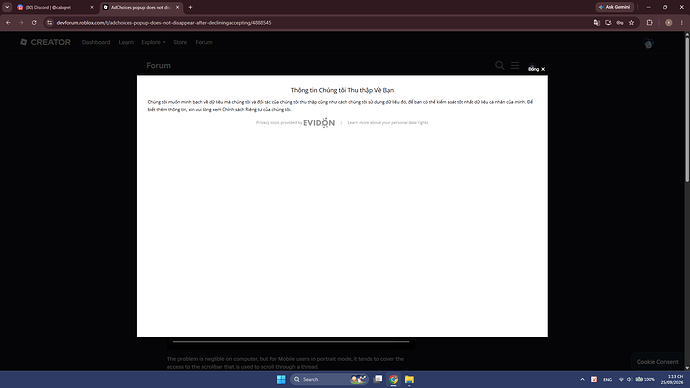Open 'Learn more about your personal data rights'
690x388 pixels.
388,123
